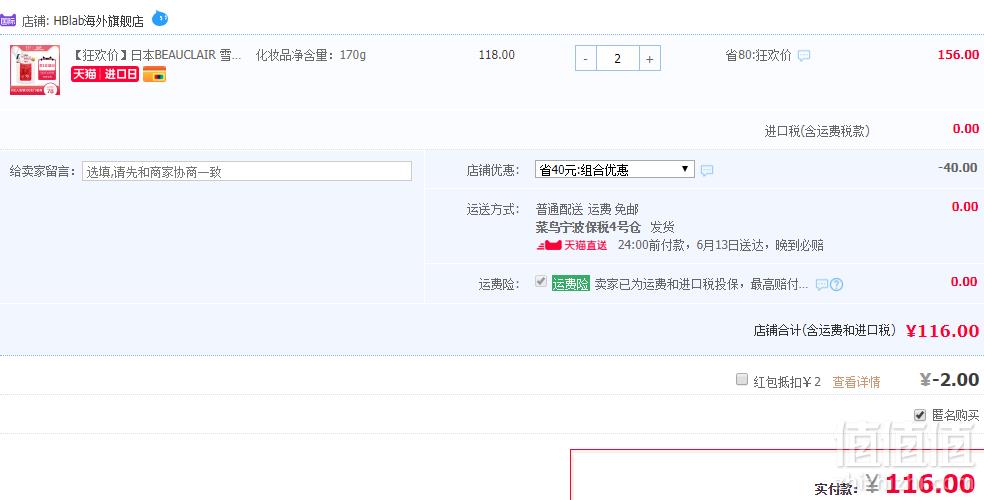Click the product title 【狂欢价】日本BEAUCLAIR

[157, 55]
